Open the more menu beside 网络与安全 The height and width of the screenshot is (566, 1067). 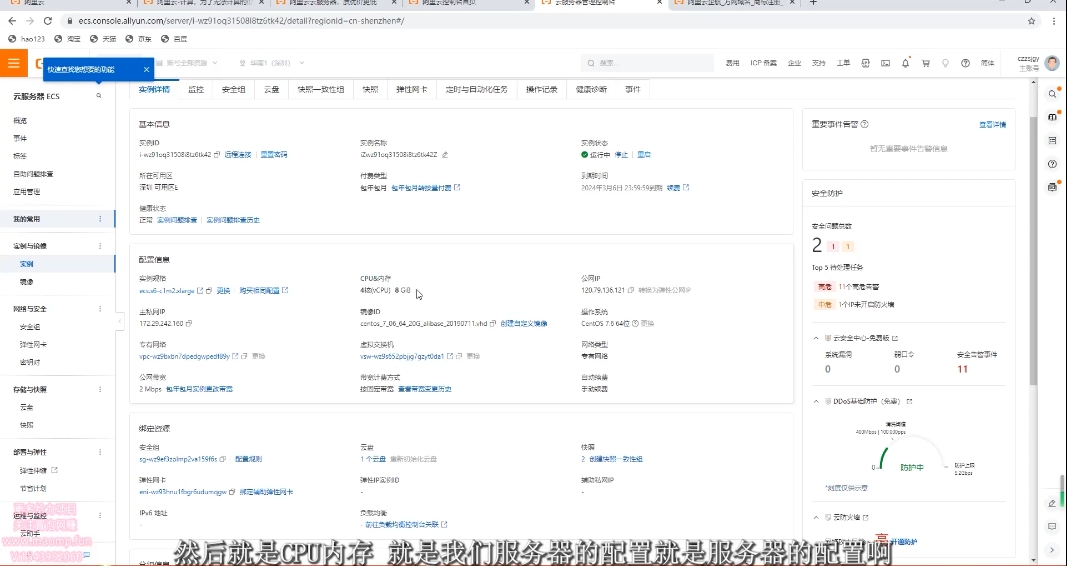point(101,309)
